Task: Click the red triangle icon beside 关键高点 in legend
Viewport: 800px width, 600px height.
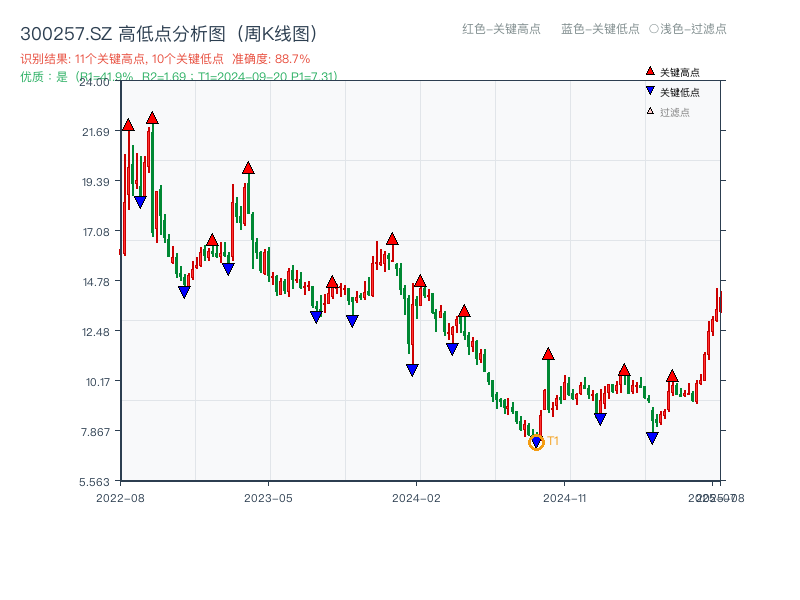Action: pos(650,71)
